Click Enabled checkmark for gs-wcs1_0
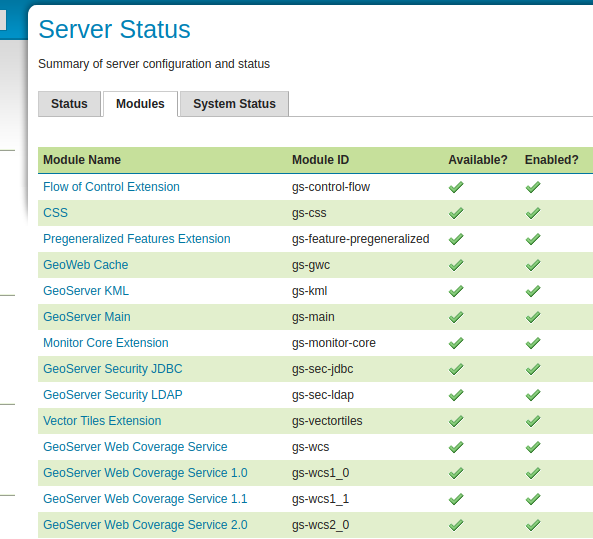 [533, 473]
